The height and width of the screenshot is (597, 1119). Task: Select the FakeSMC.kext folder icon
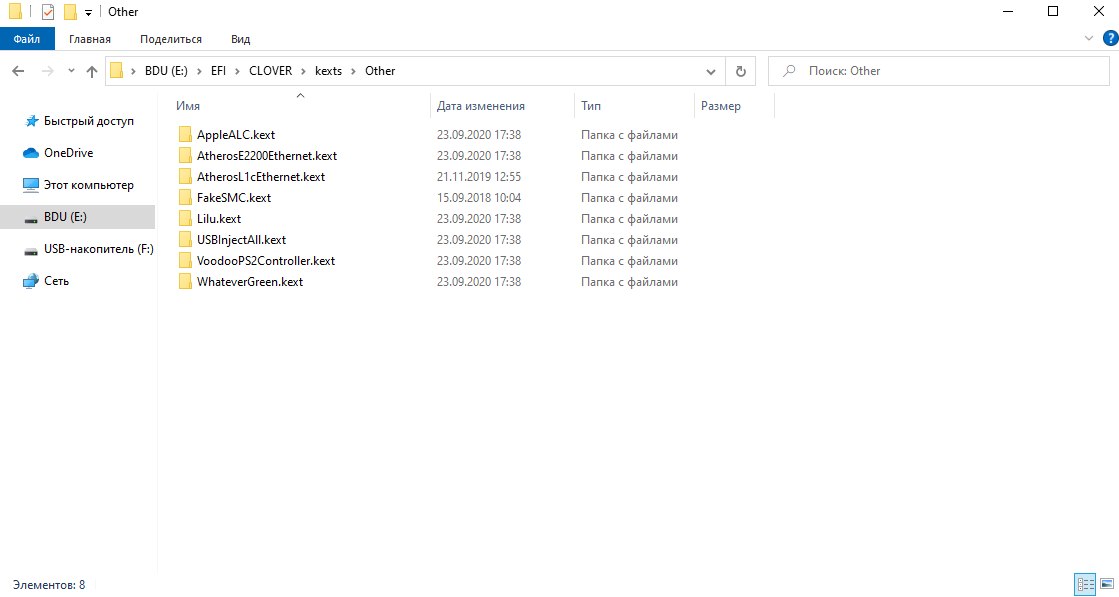coord(185,198)
